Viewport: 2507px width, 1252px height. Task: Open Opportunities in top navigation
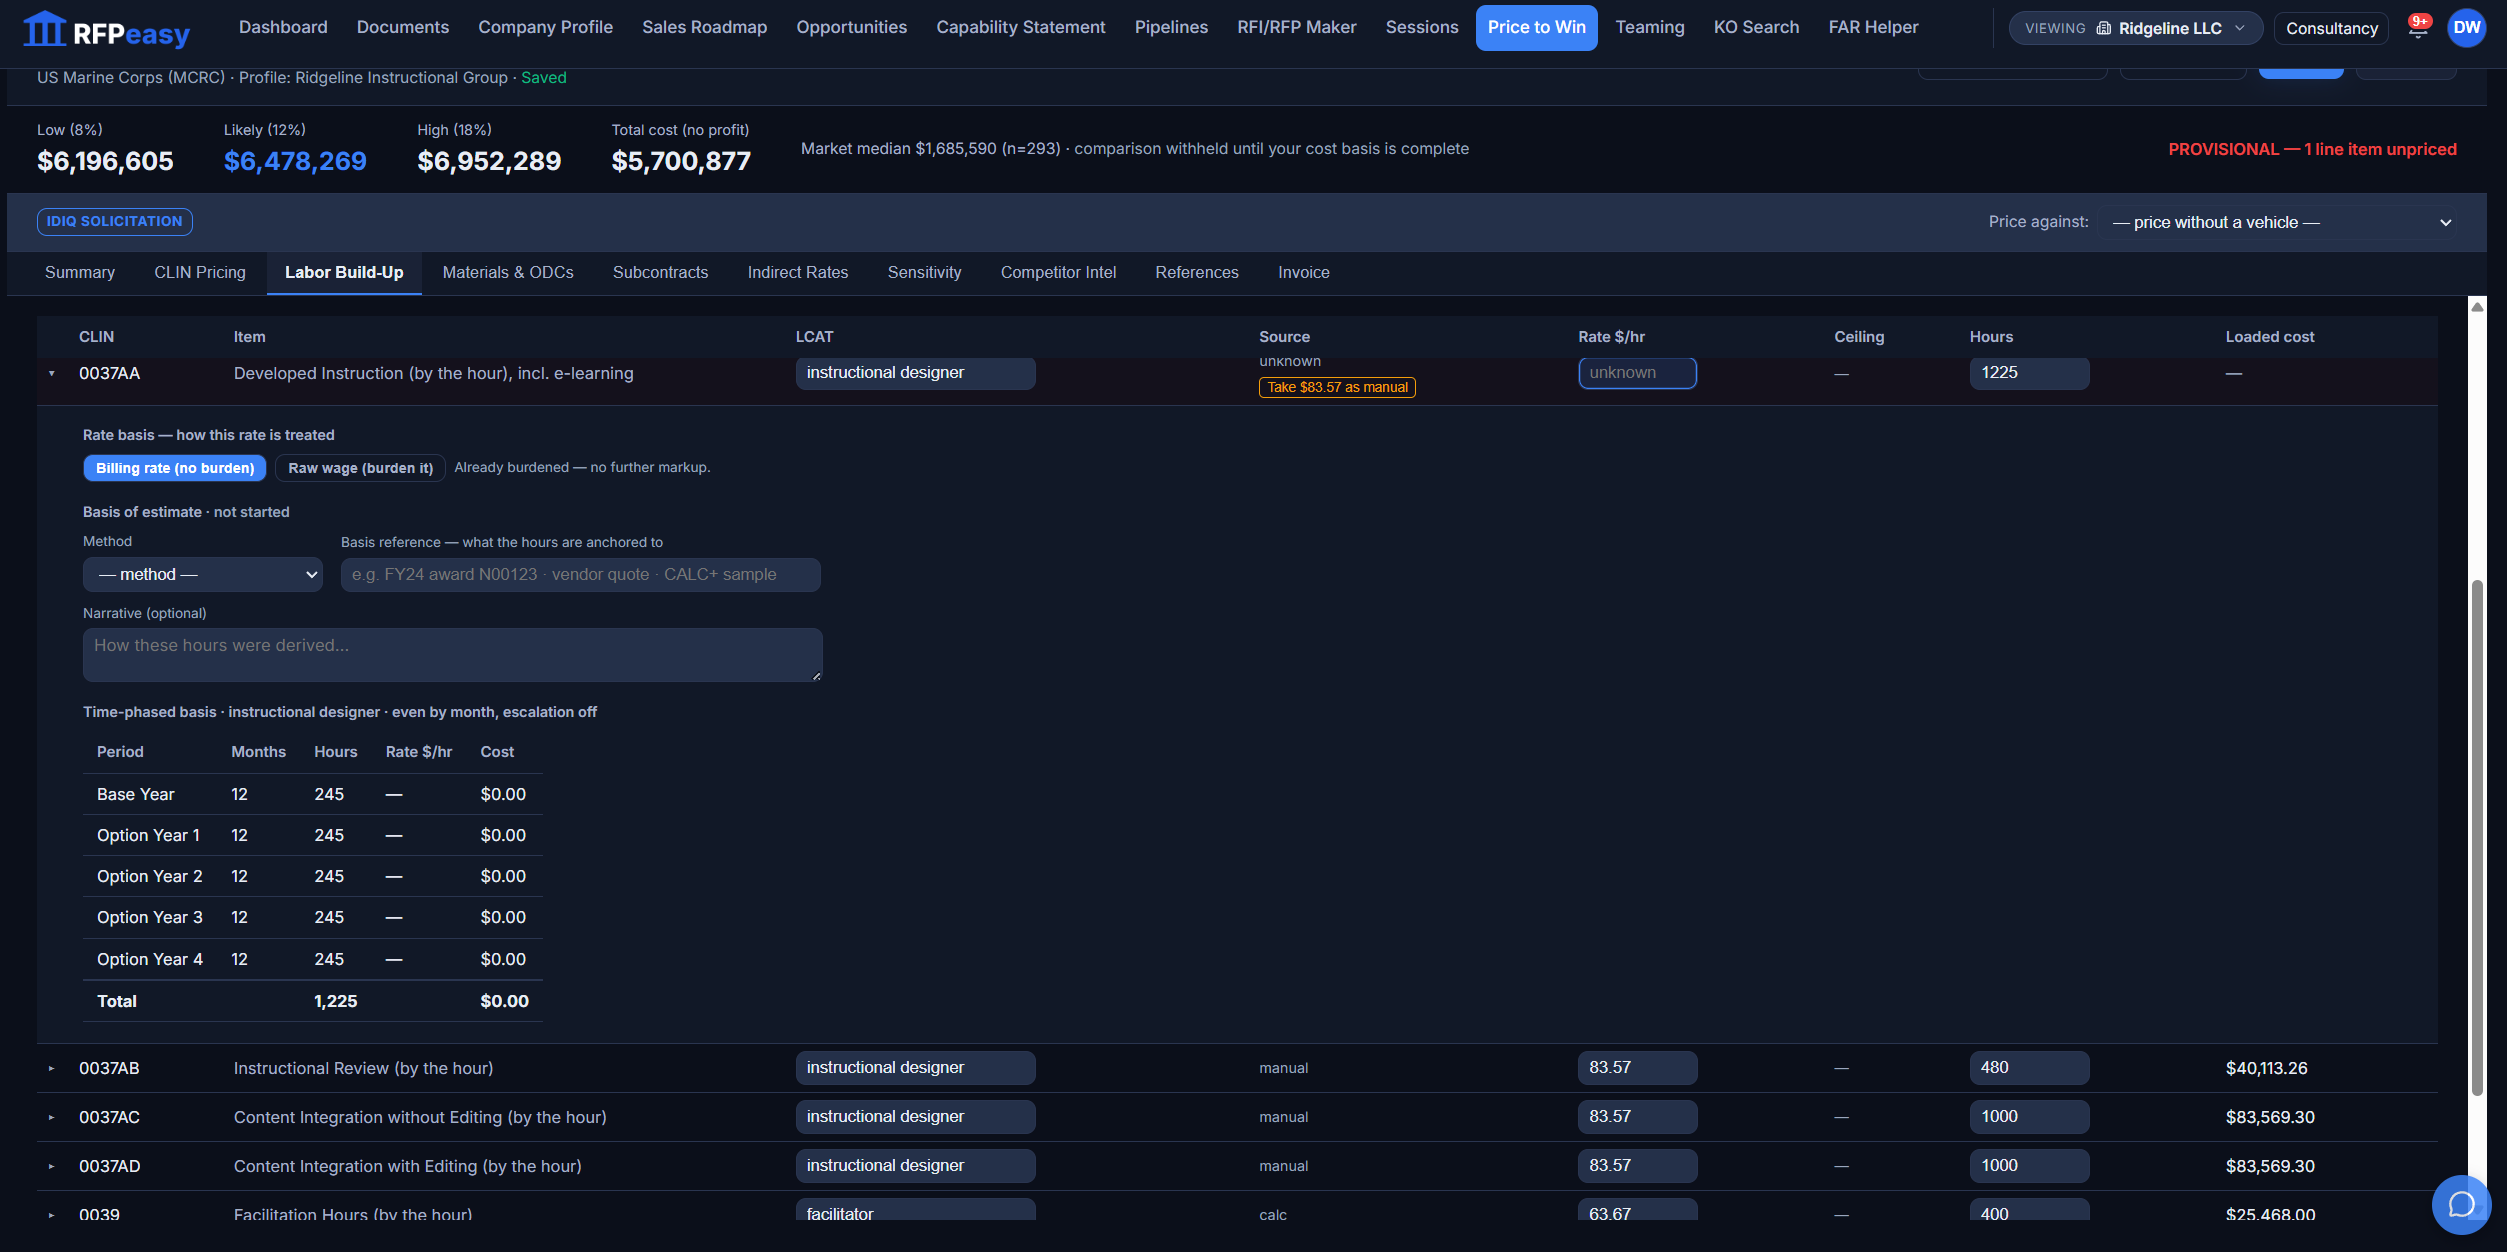coord(852,27)
